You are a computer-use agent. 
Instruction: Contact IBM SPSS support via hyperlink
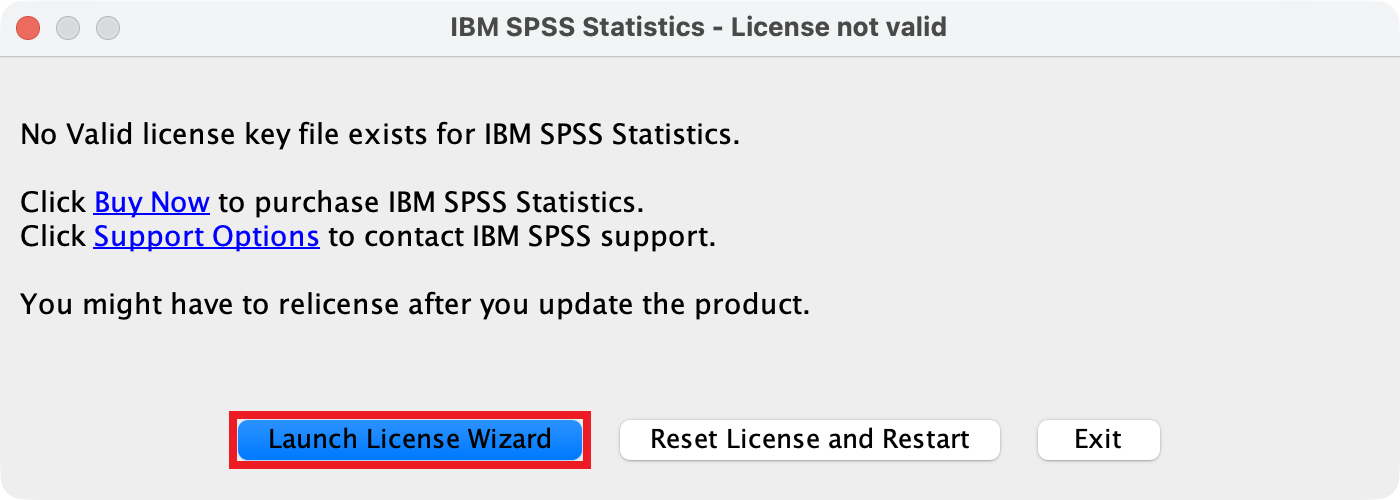[x=207, y=237]
